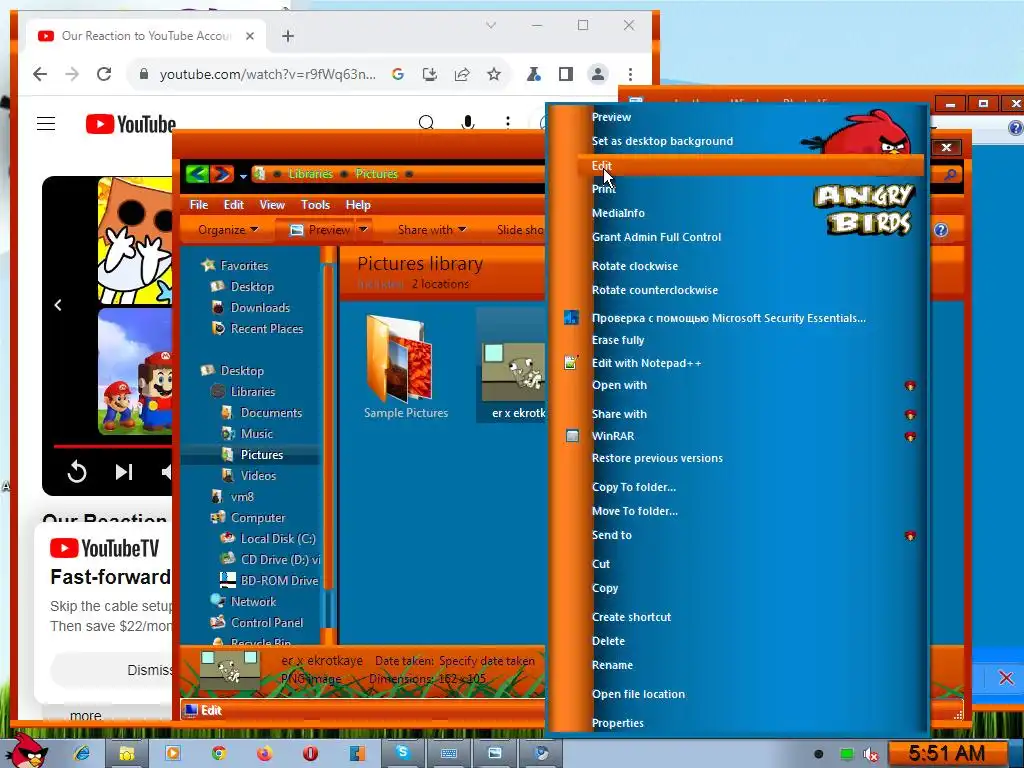Click Libraries in the breadcrumb bar
Viewport: 1024px width, 768px height.
[310, 174]
